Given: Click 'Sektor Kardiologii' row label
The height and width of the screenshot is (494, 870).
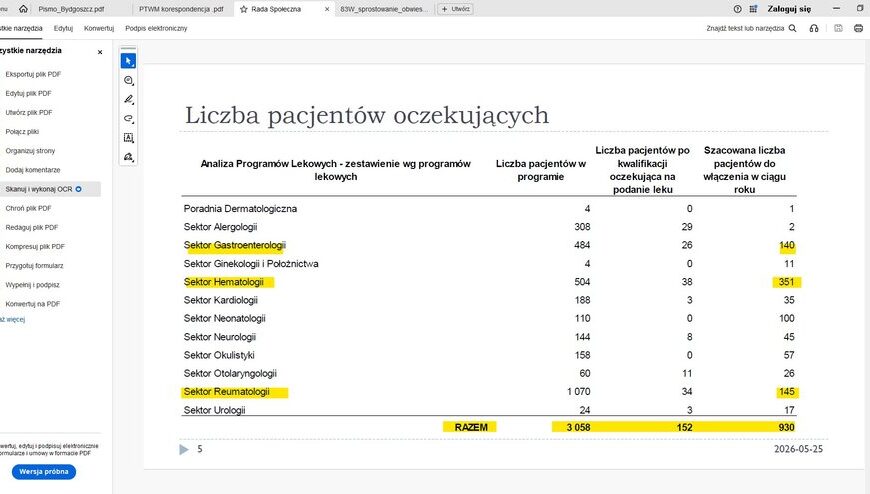Looking at the screenshot, I should pyautogui.click(x=221, y=300).
